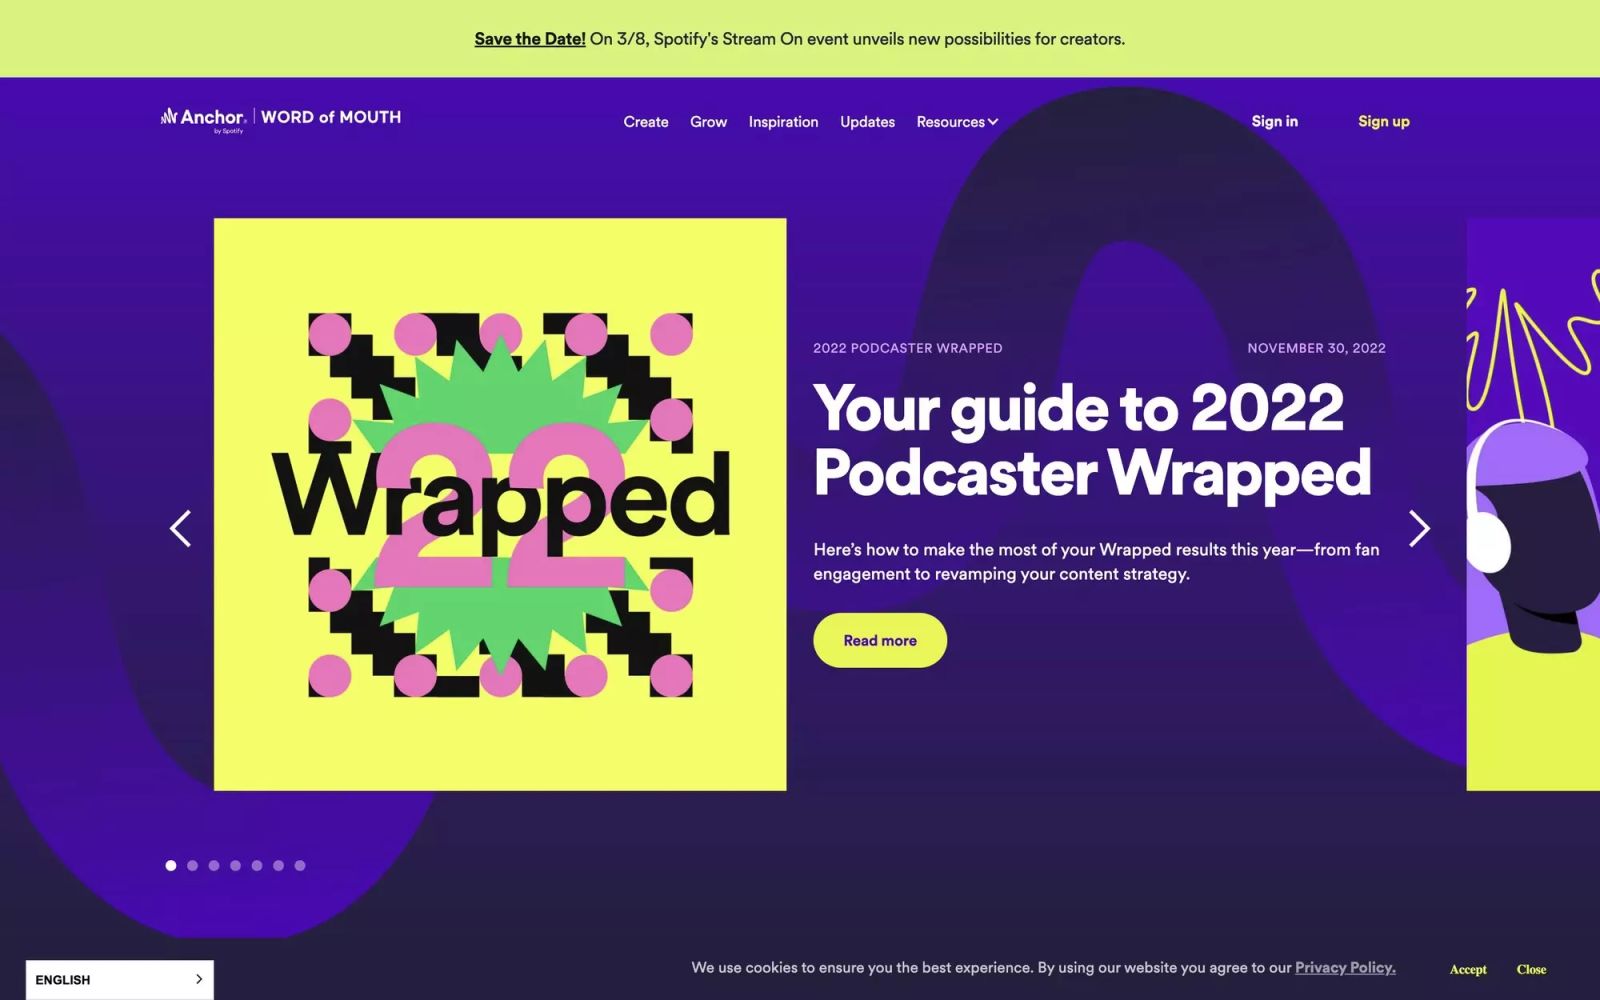Click the NOVEMBER 30, 2022 date text
Screen dimensions: 1600x1000
tap(1316, 348)
